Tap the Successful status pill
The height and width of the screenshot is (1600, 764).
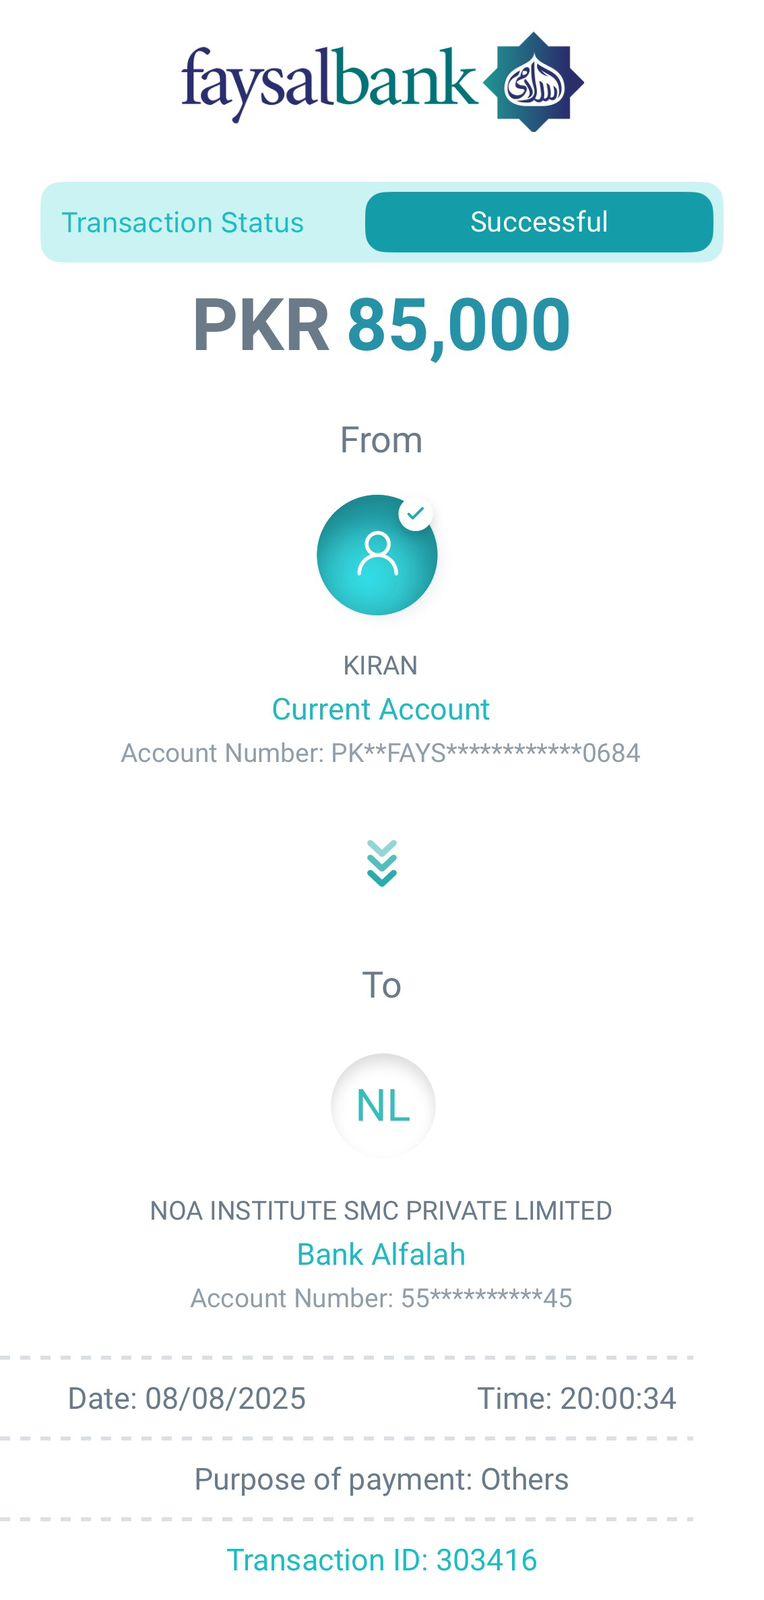[x=539, y=222]
